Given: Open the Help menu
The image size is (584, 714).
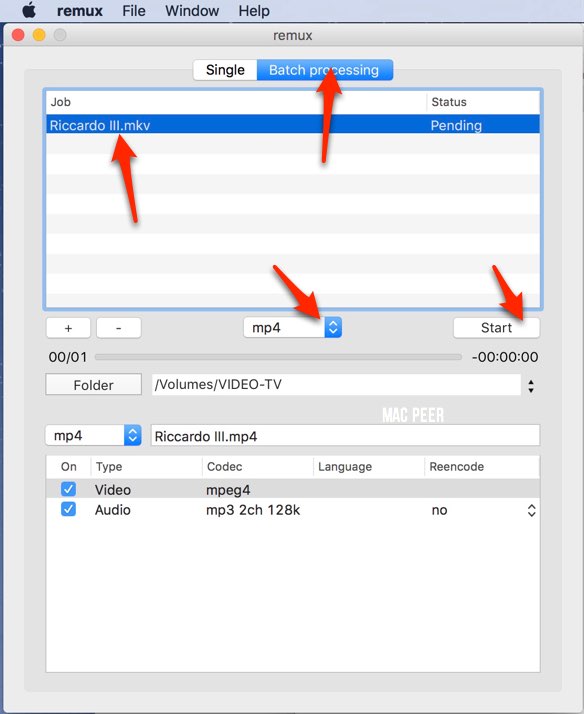Looking at the screenshot, I should tap(254, 10).
